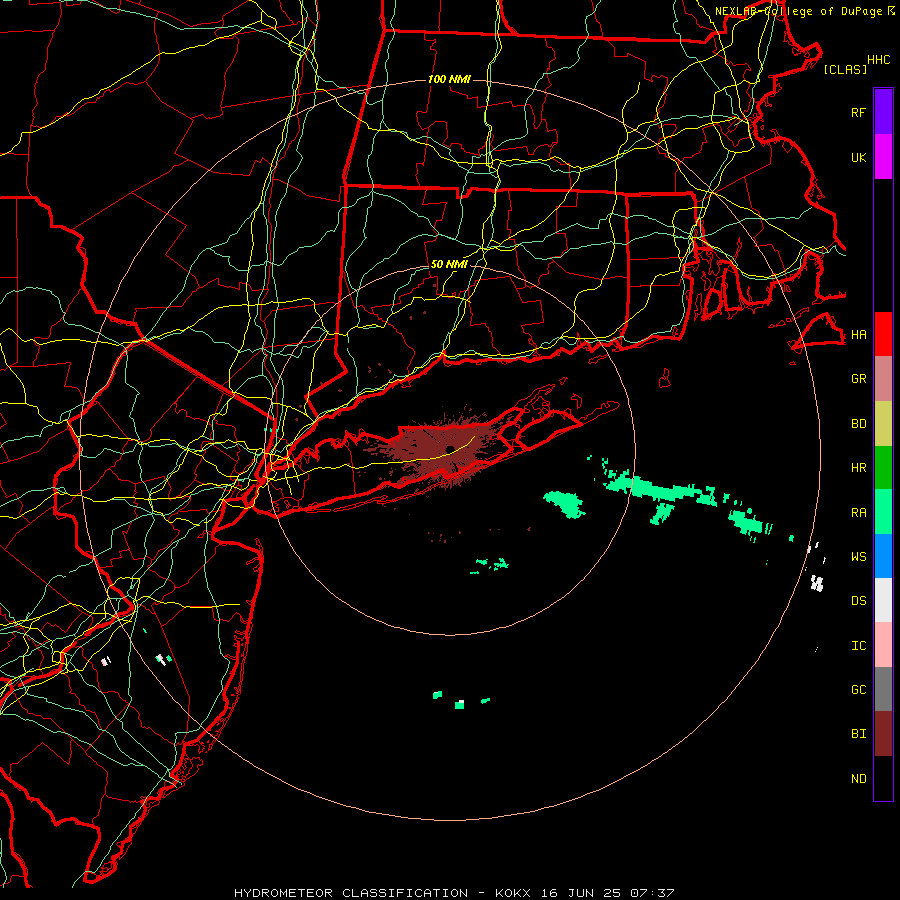
Task: Click the 50 NMI range ring label
Action: click(x=449, y=264)
